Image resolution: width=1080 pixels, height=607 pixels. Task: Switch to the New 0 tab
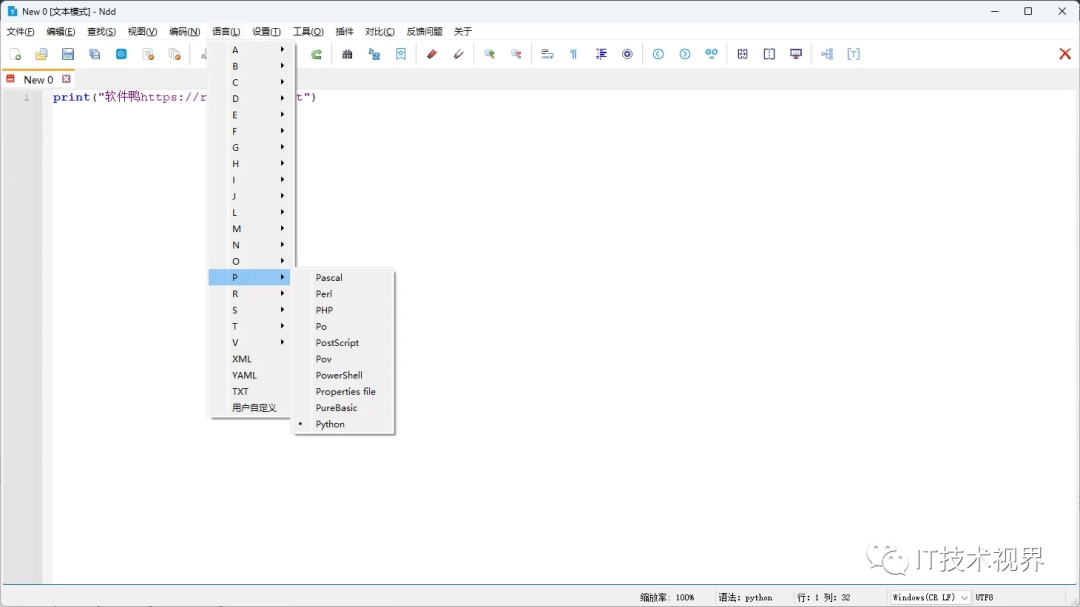[38, 80]
